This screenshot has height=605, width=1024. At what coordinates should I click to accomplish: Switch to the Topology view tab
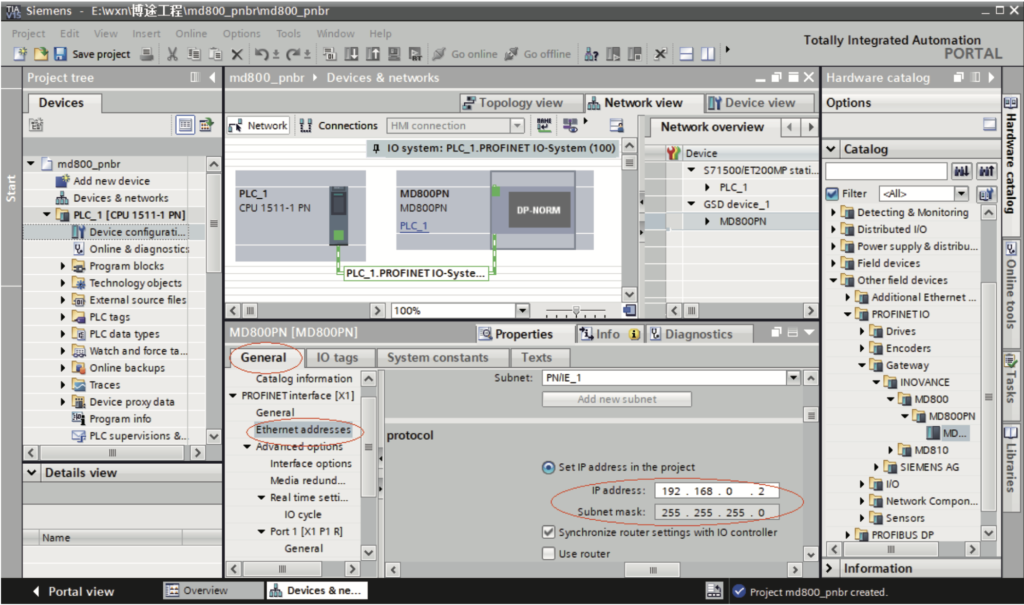pos(512,102)
